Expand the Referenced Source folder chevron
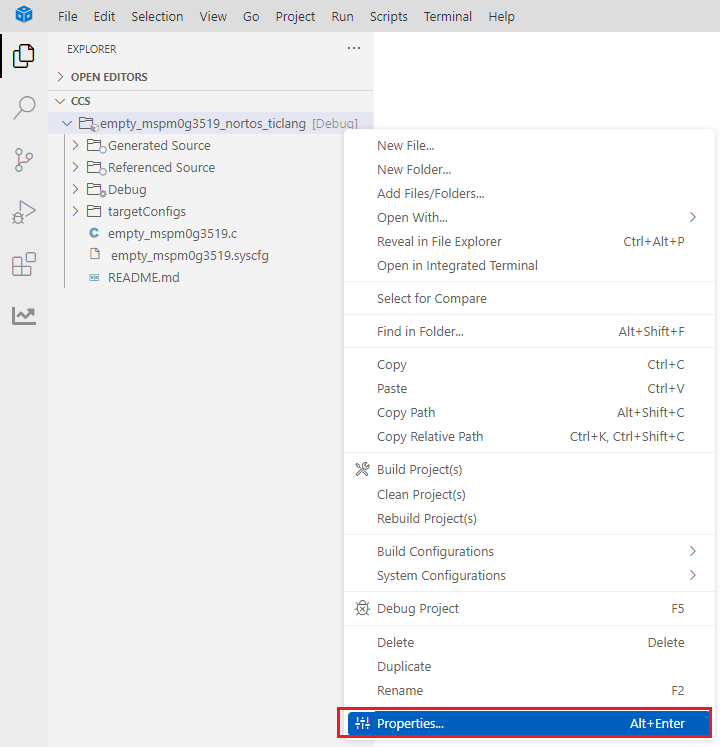 [x=75, y=167]
